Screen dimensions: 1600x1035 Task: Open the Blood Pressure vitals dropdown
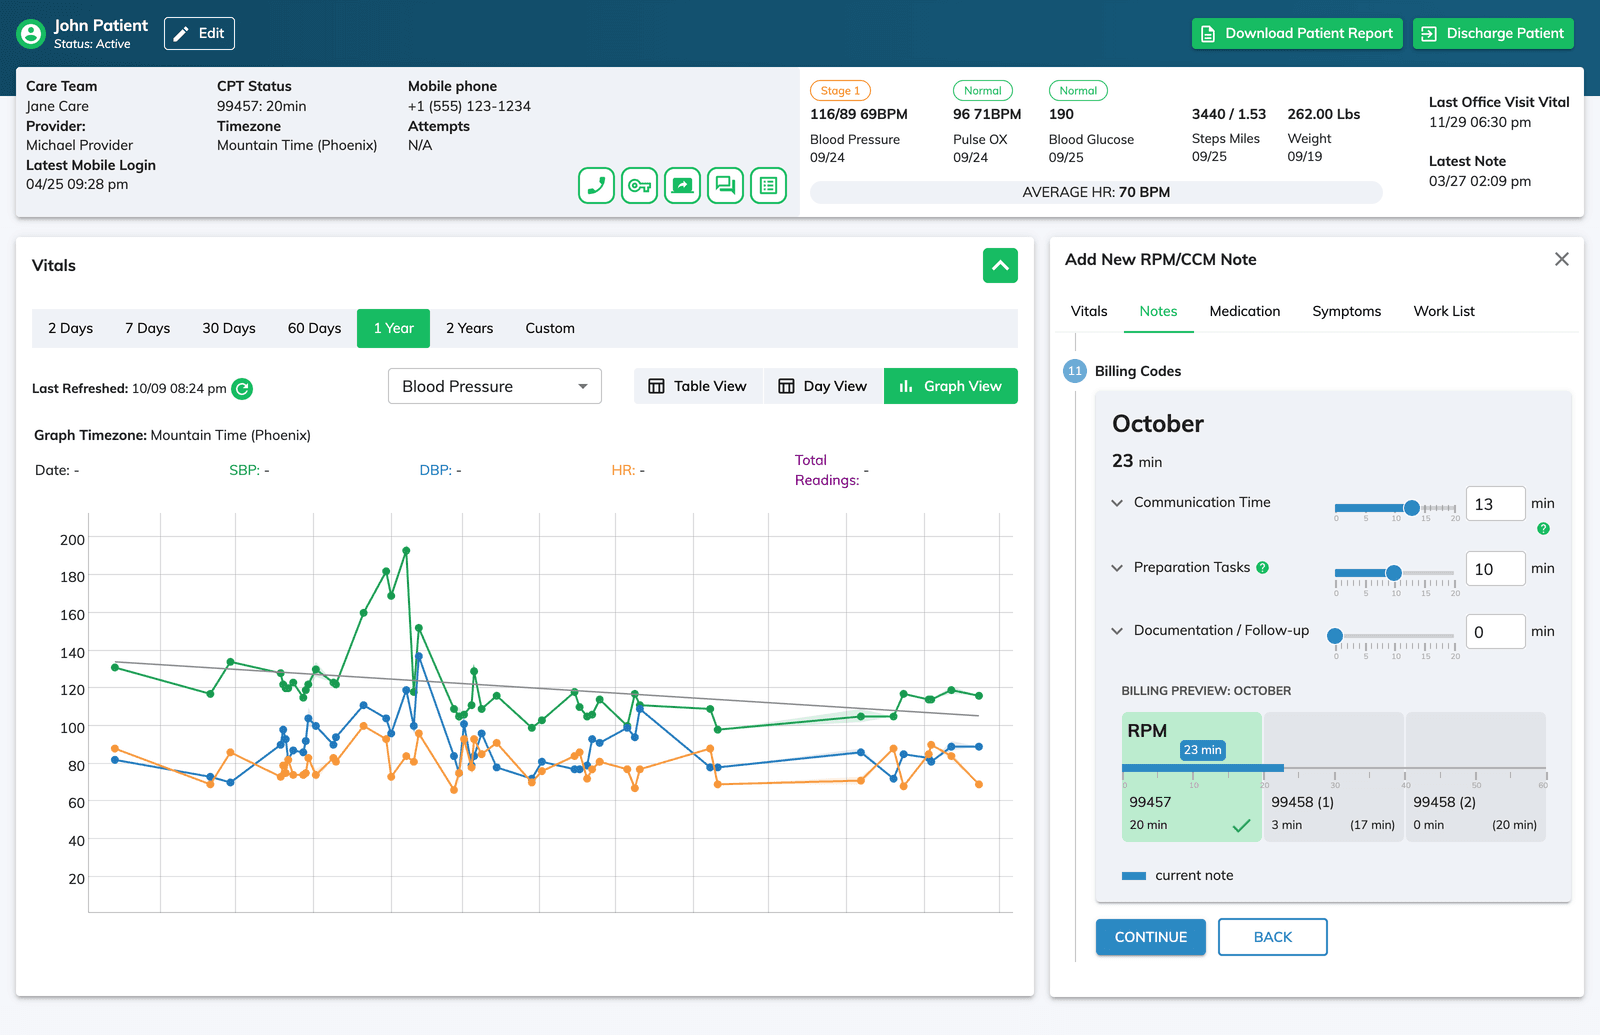(494, 386)
